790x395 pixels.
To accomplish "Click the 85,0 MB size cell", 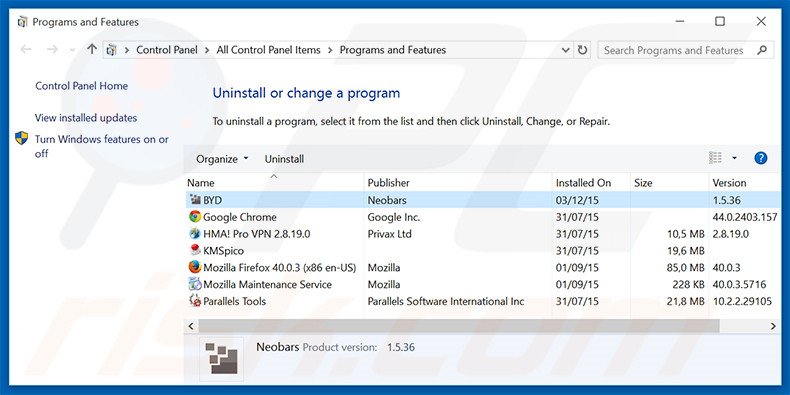I will 685,268.
